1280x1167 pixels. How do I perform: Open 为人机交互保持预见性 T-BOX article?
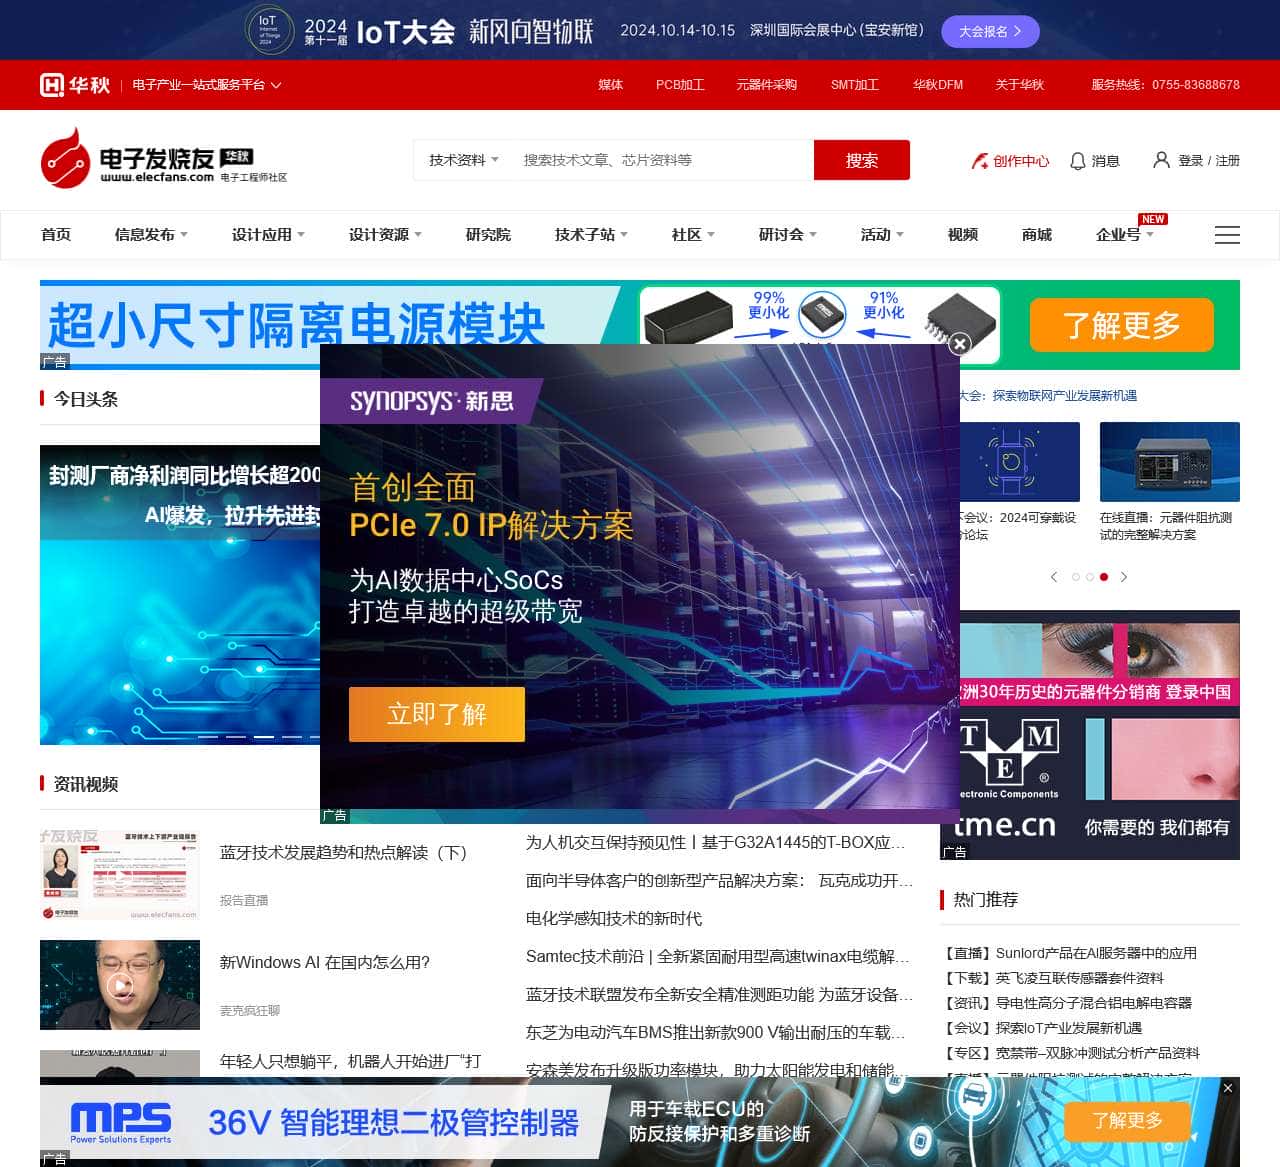point(716,842)
